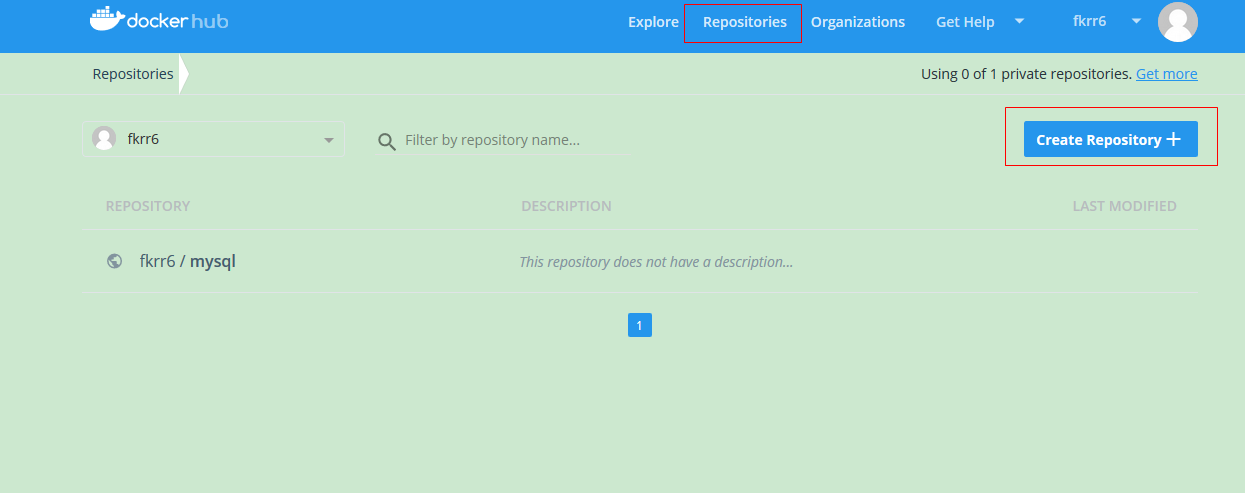Click the REPOSITORY column header
This screenshot has width=1245, height=493.
148,206
